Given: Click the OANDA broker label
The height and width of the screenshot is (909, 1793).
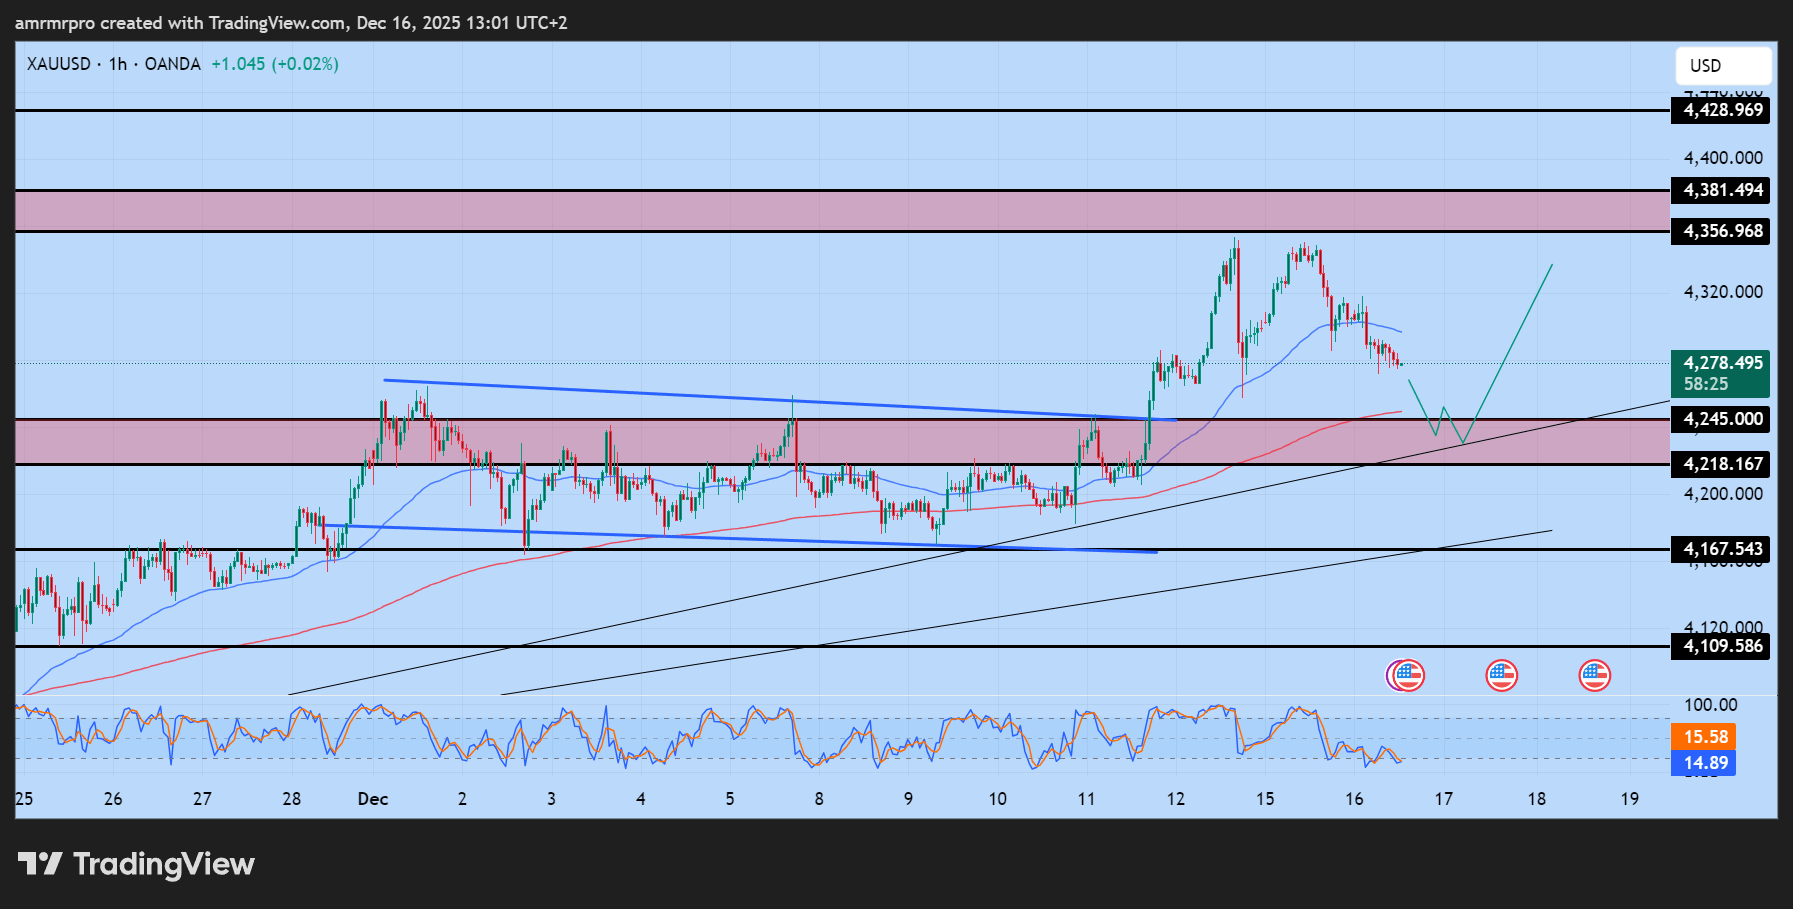Looking at the screenshot, I should [x=172, y=64].
